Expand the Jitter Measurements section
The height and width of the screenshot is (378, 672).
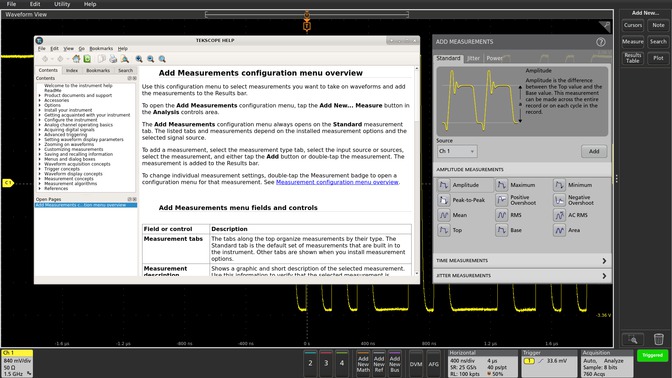[522, 276]
